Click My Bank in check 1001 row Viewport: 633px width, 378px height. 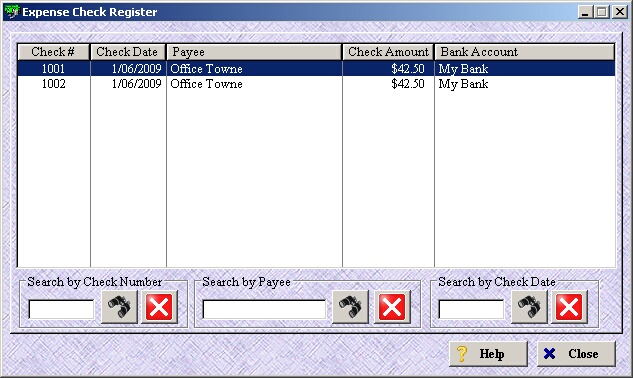pos(463,69)
